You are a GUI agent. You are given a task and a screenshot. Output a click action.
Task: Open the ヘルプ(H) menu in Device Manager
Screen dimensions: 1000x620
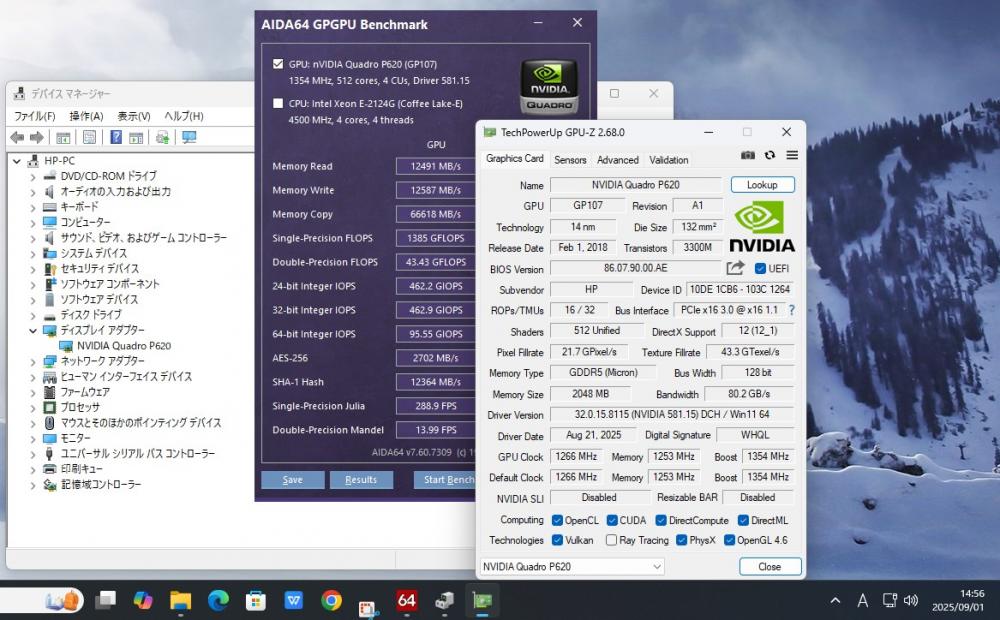184,116
